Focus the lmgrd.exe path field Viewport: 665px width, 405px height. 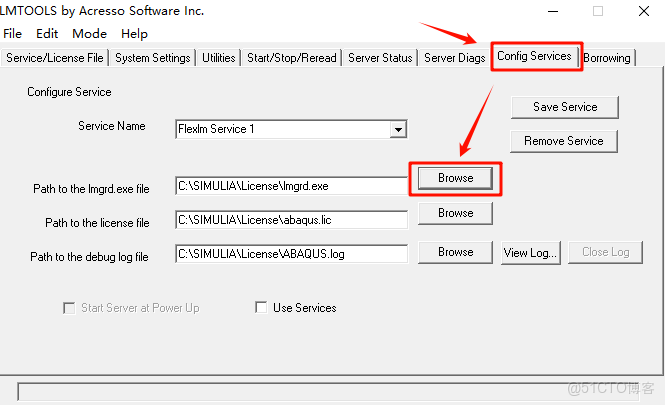pyautogui.click(x=292, y=186)
